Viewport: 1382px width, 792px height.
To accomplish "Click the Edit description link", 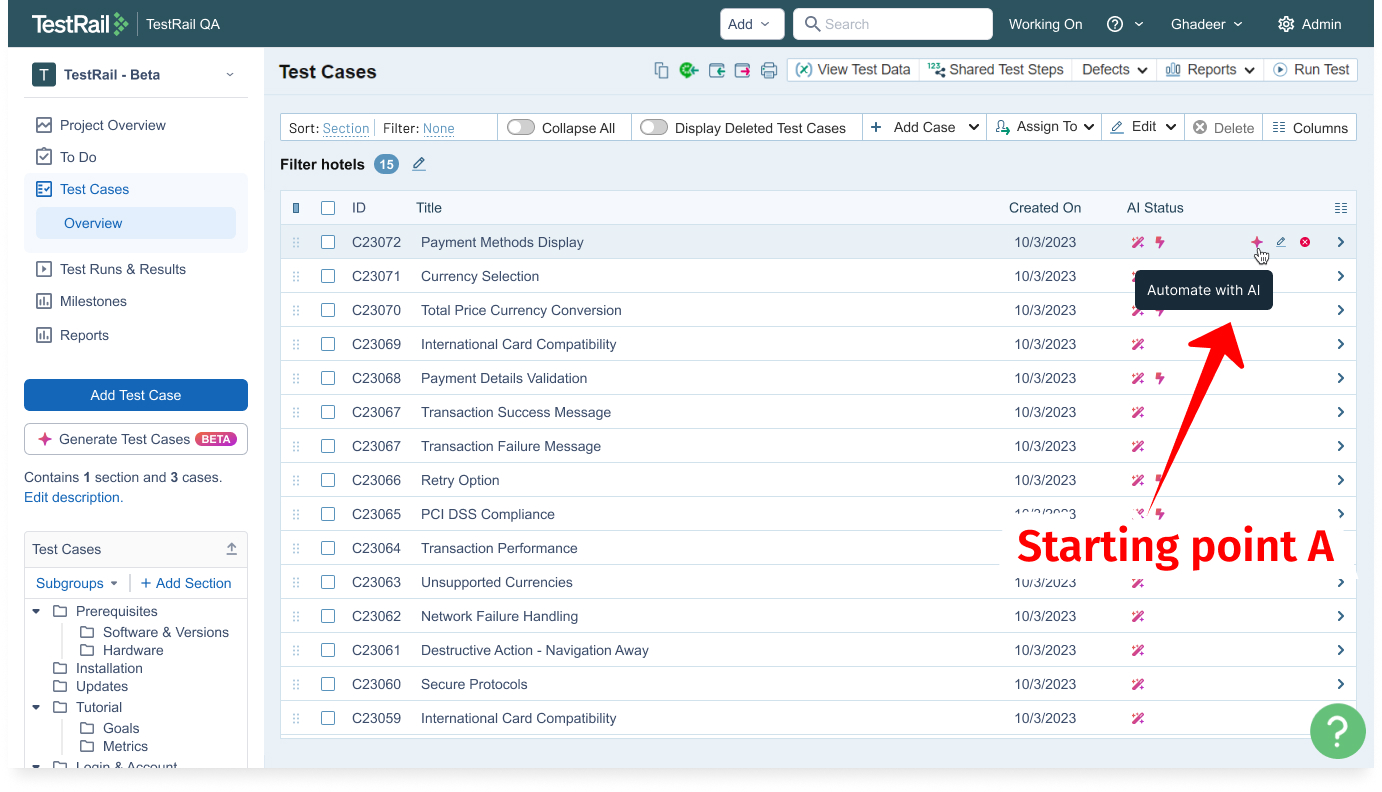I will tap(74, 497).
